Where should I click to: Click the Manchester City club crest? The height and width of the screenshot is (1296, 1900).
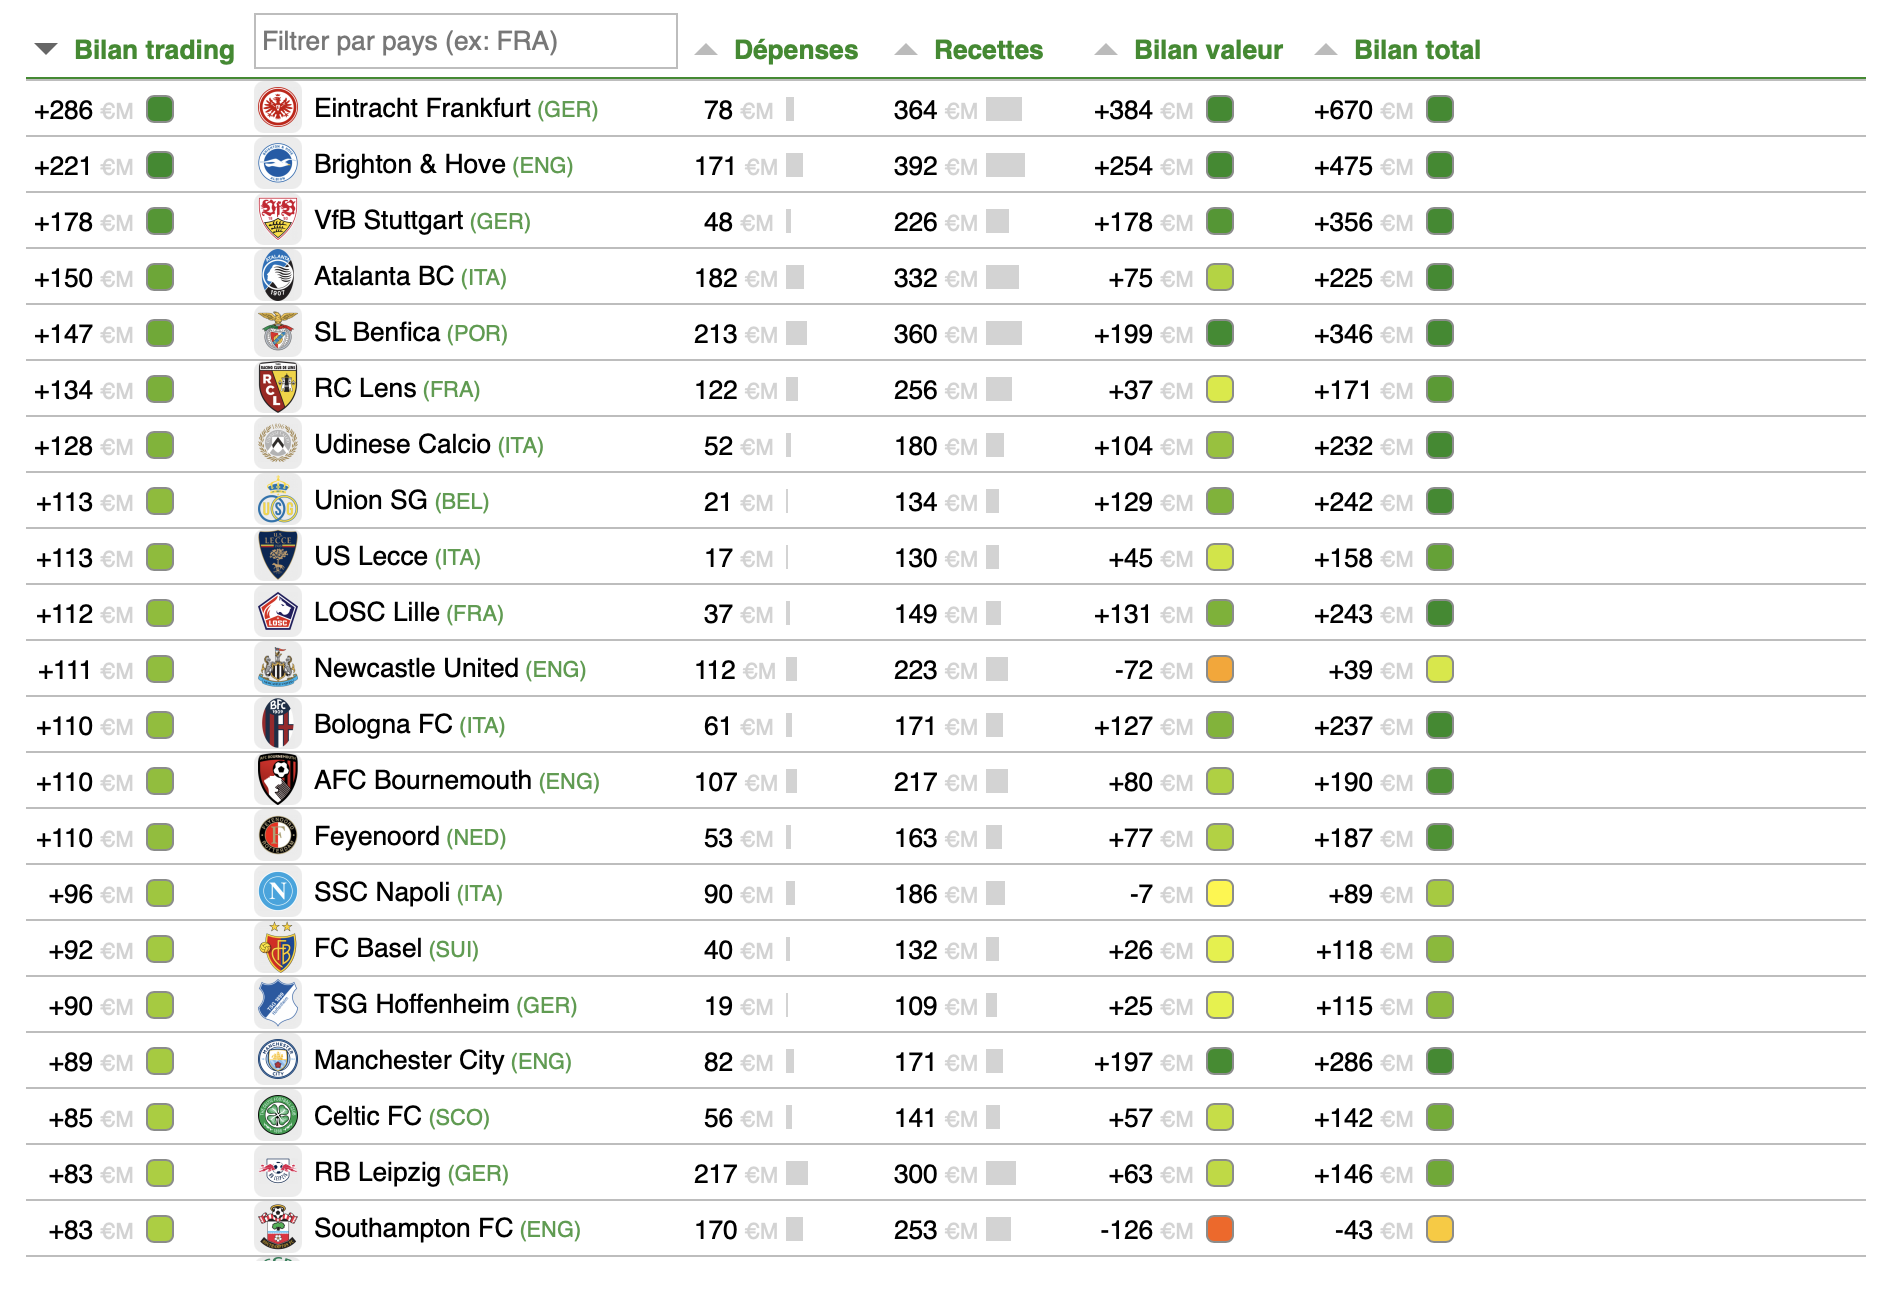coord(278,1061)
